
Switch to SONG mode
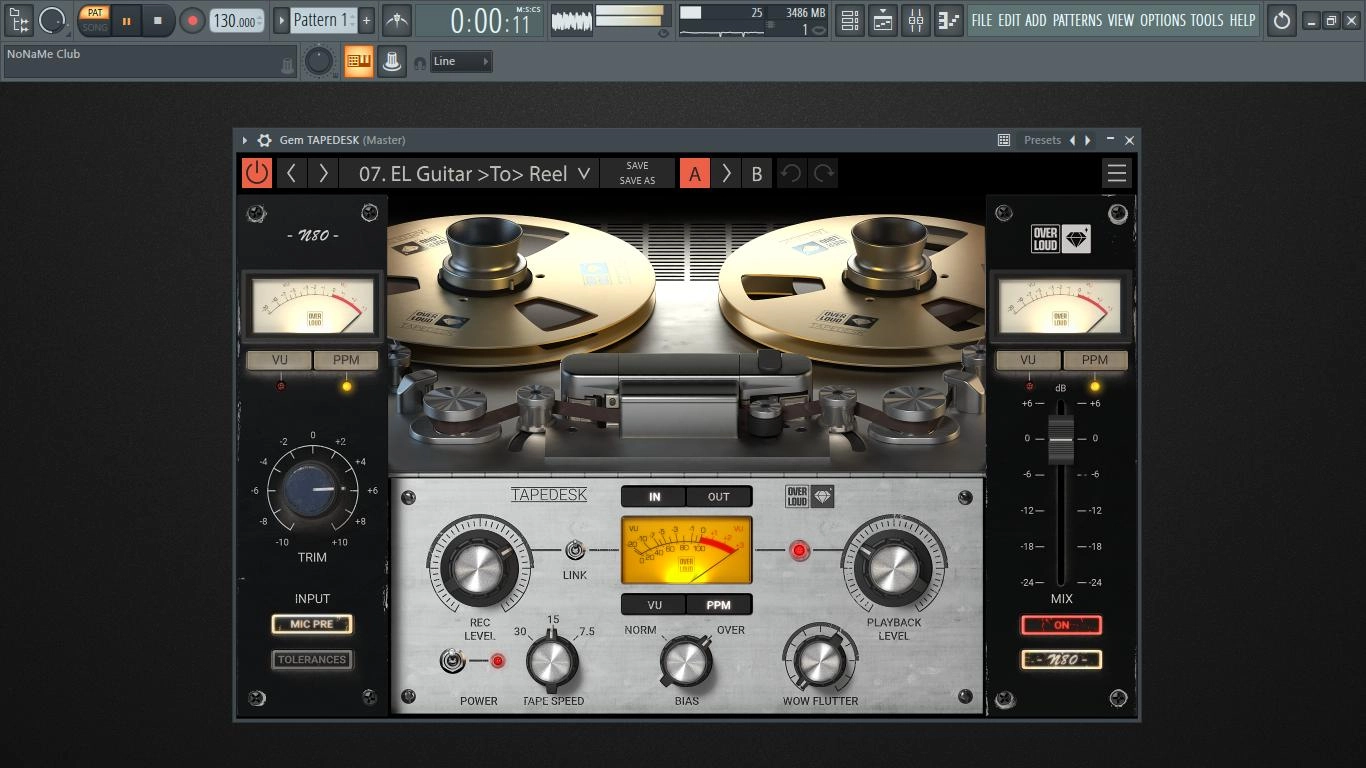[x=94, y=27]
